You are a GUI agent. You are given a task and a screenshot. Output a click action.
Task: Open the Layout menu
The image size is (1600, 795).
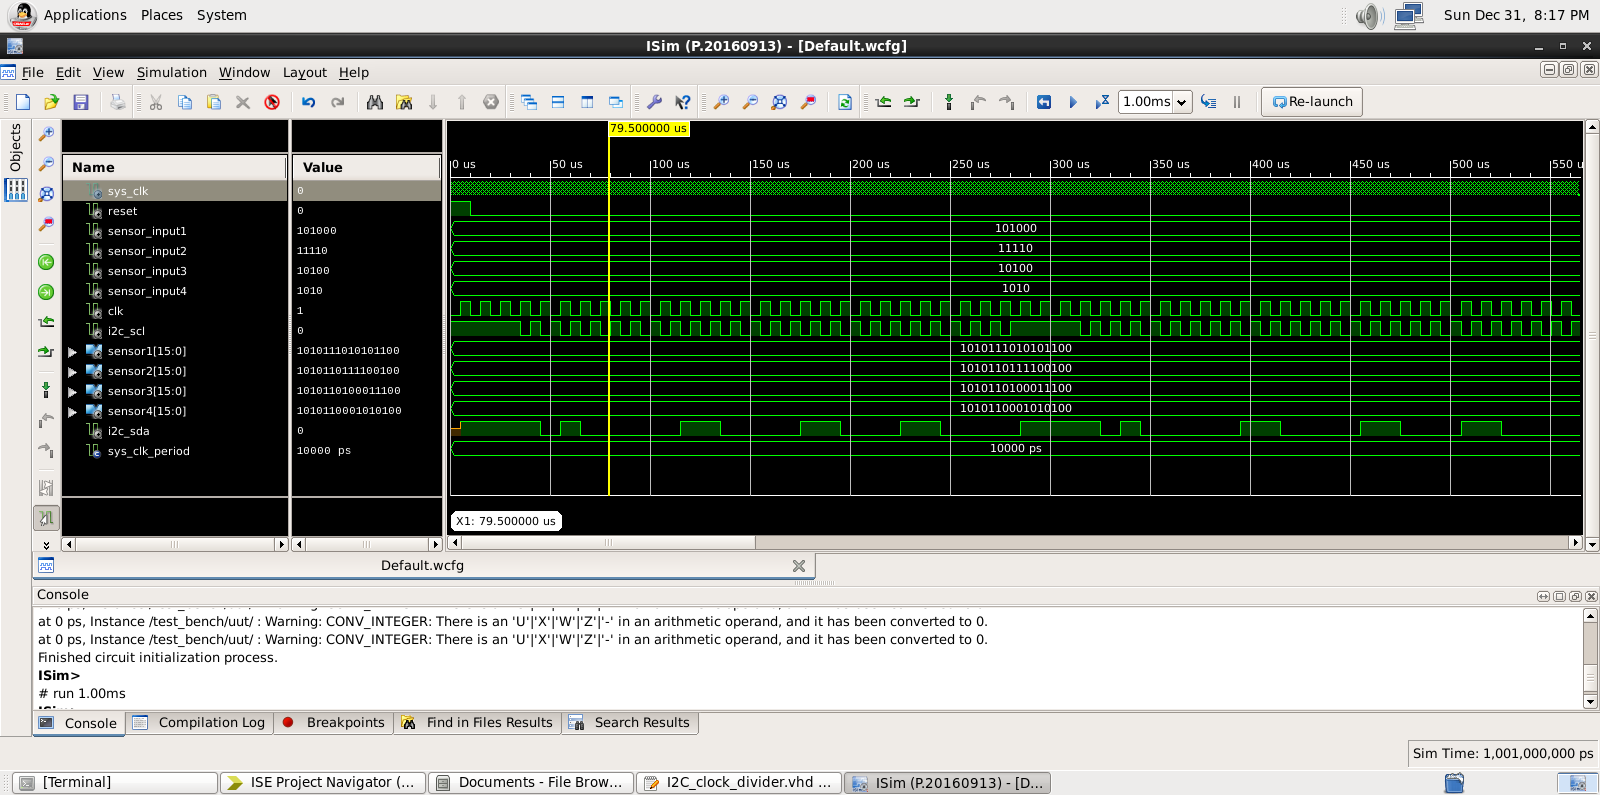click(305, 73)
